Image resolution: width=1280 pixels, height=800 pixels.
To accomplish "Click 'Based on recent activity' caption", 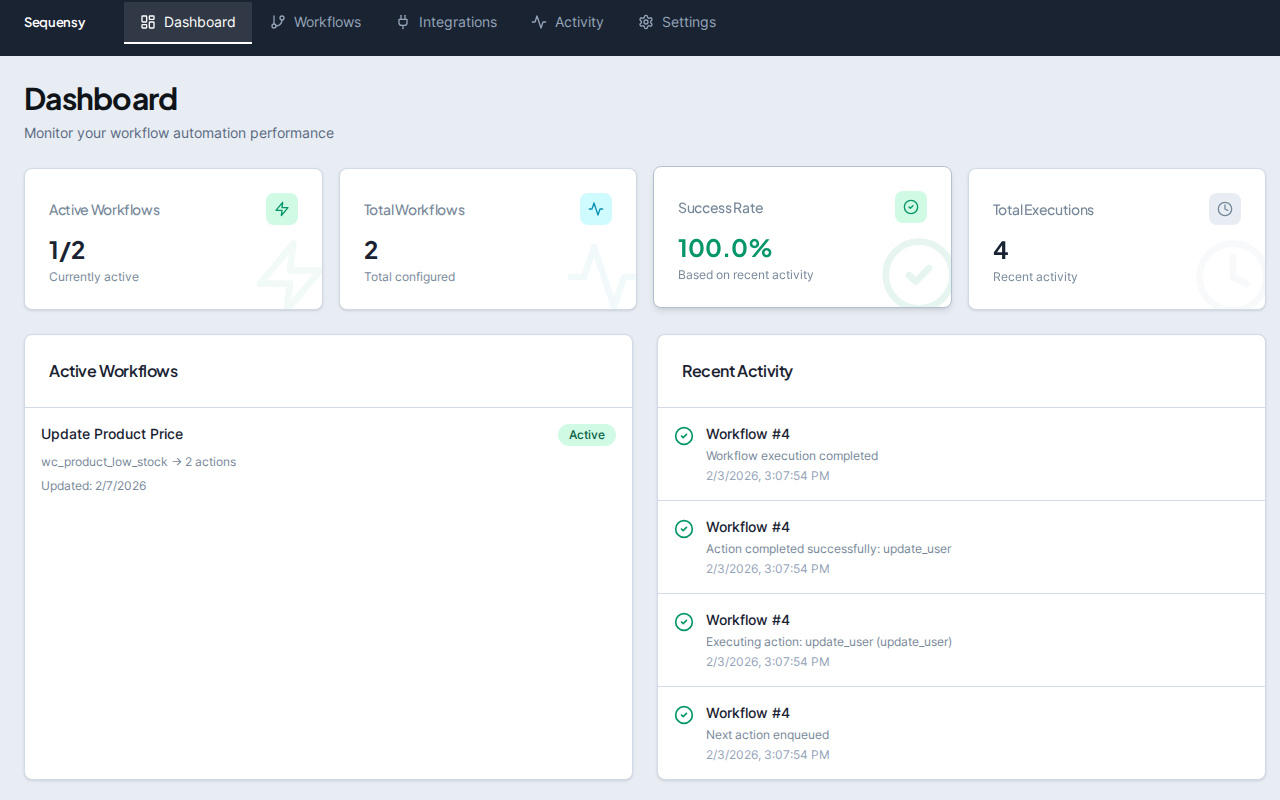I will (746, 275).
